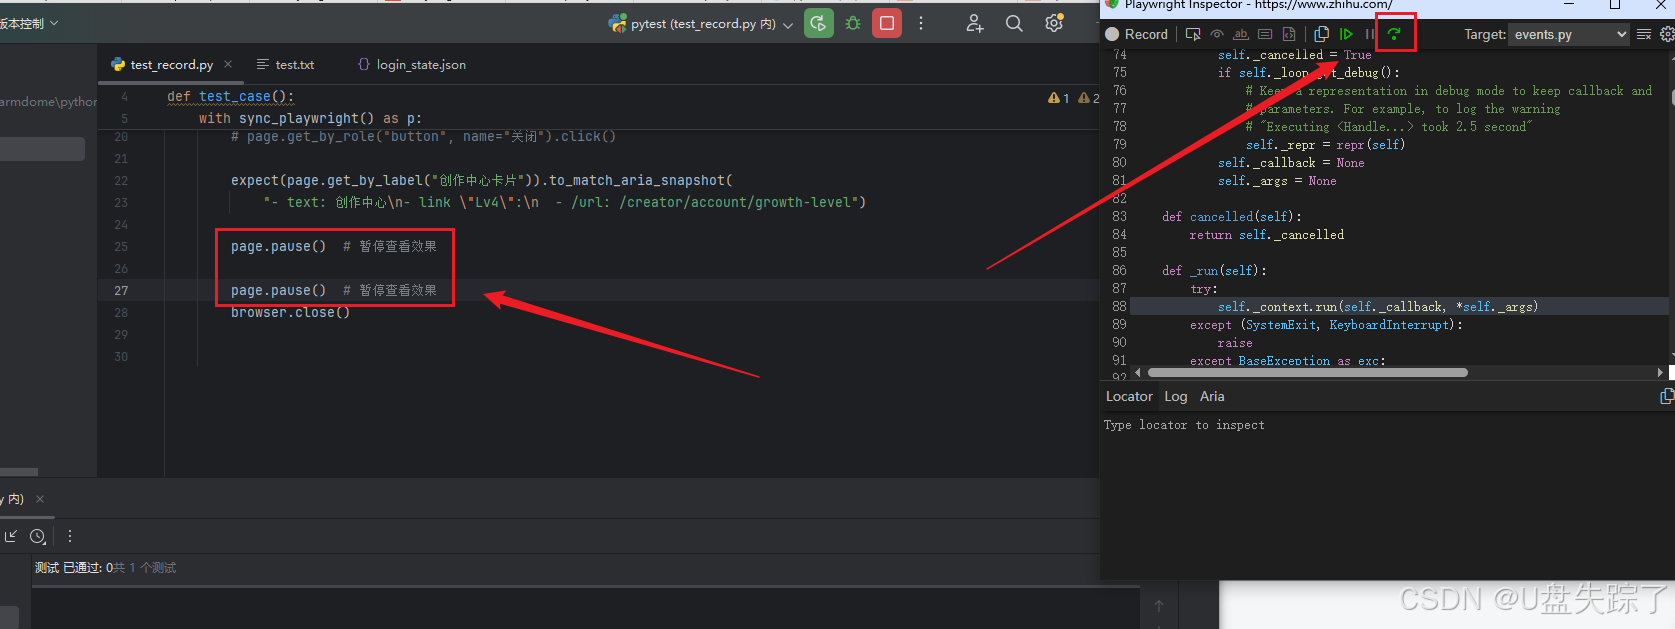
Task: Open the pytest run configuration dropdown
Action: 701,24
